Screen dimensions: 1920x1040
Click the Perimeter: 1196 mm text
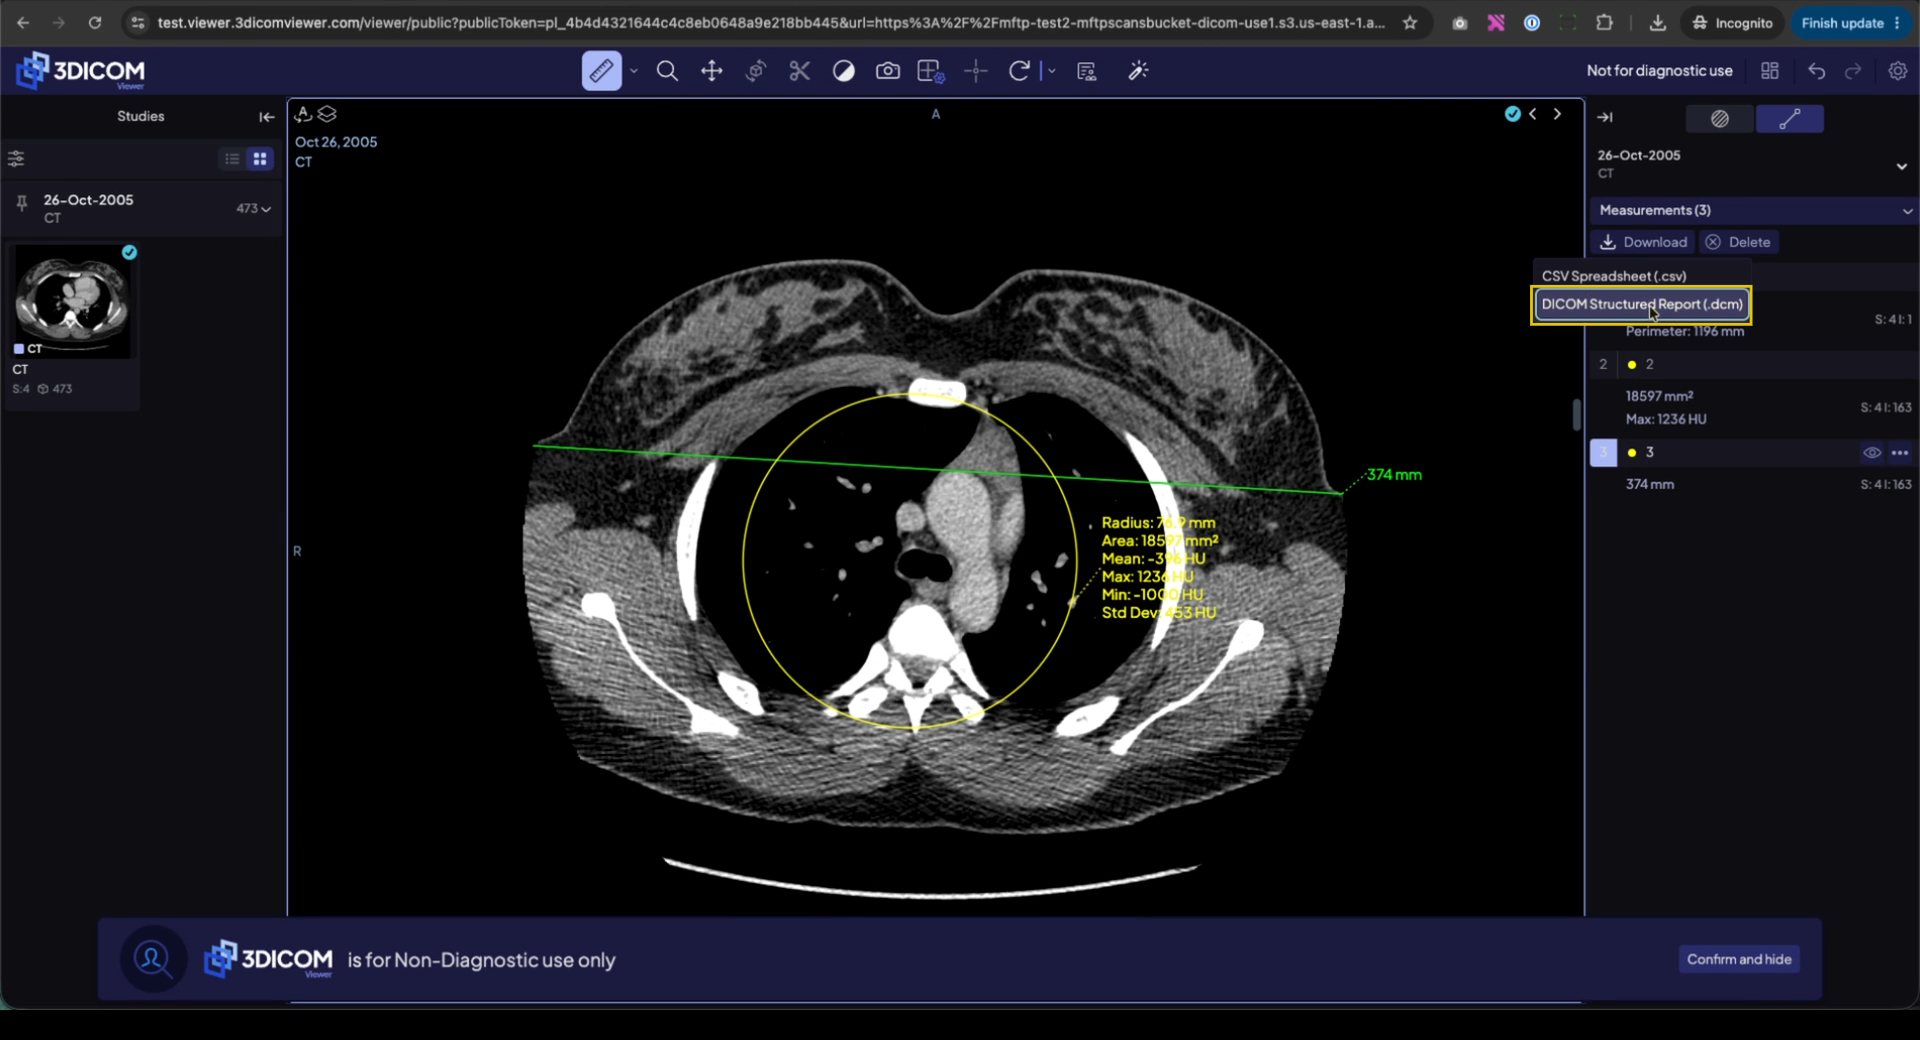point(1685,331)
